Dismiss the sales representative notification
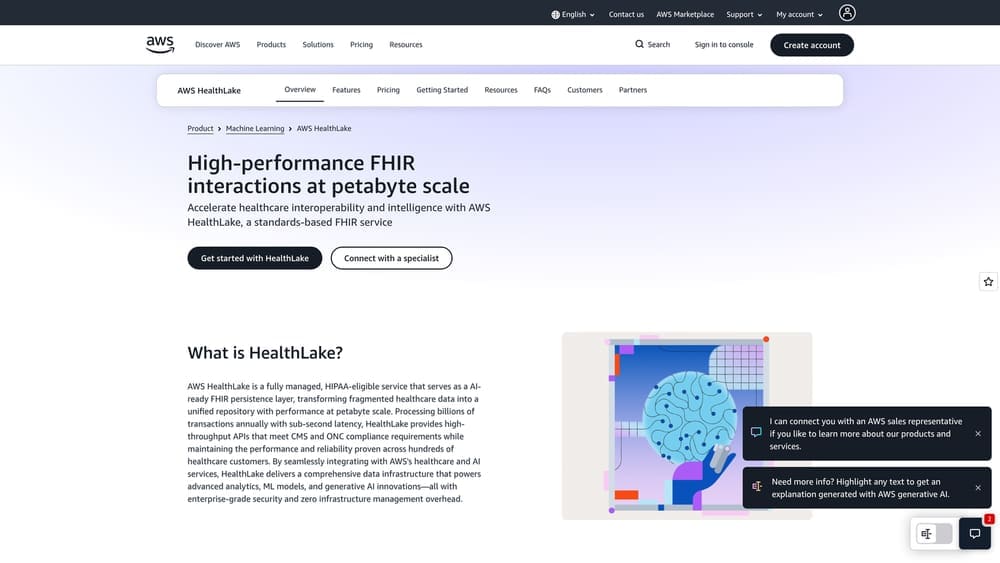1000x563 pixels. (x=978, y=434)
